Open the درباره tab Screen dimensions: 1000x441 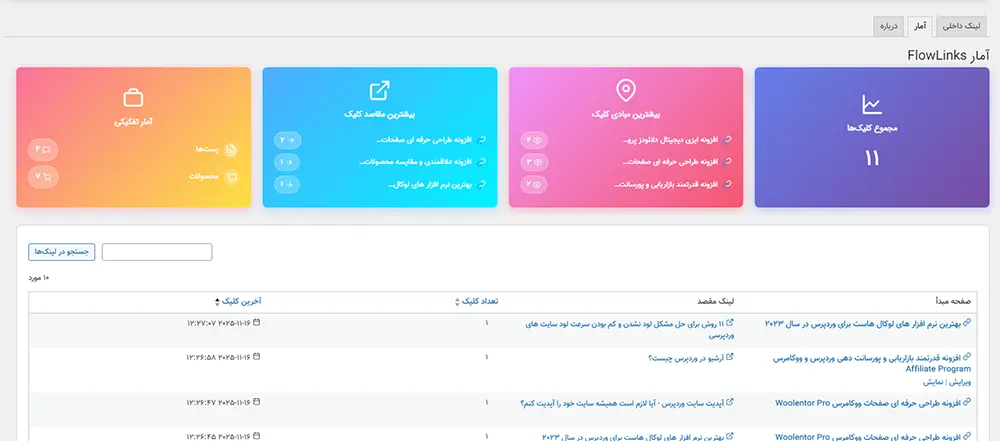[x=889, y=26]
